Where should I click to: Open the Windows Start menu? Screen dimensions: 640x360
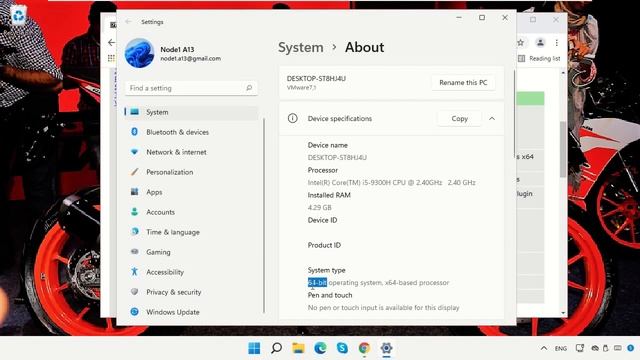[x=254, y=348]
